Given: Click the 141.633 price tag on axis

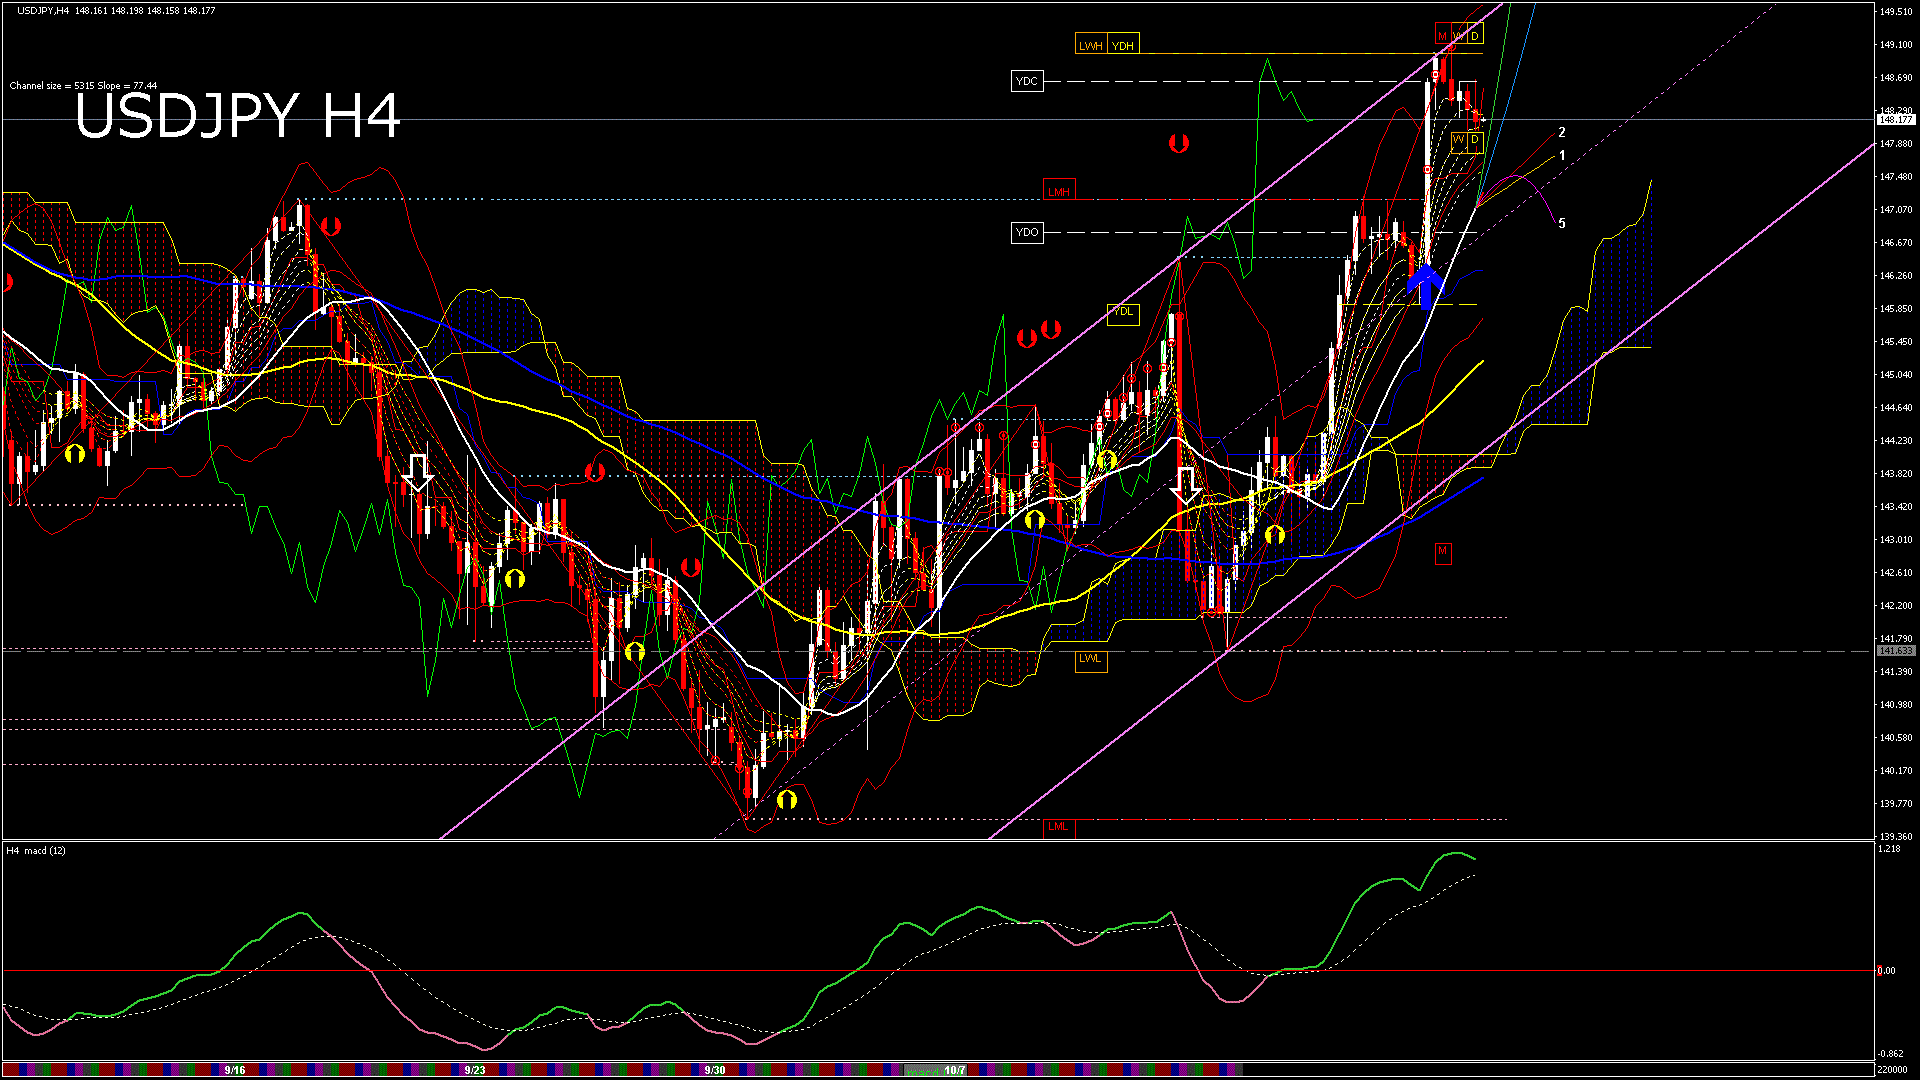Looking at the screenshot, I should tap(1895, 651).
